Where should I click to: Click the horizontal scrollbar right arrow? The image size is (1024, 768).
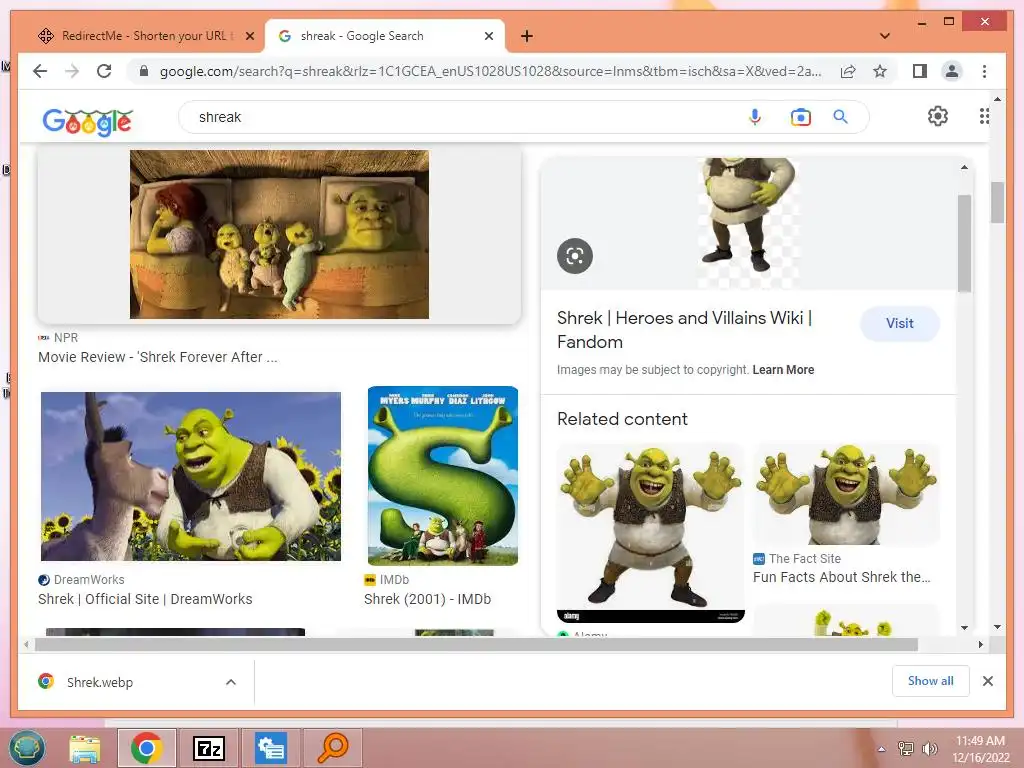pyautogui.click(x=980, y=645)
